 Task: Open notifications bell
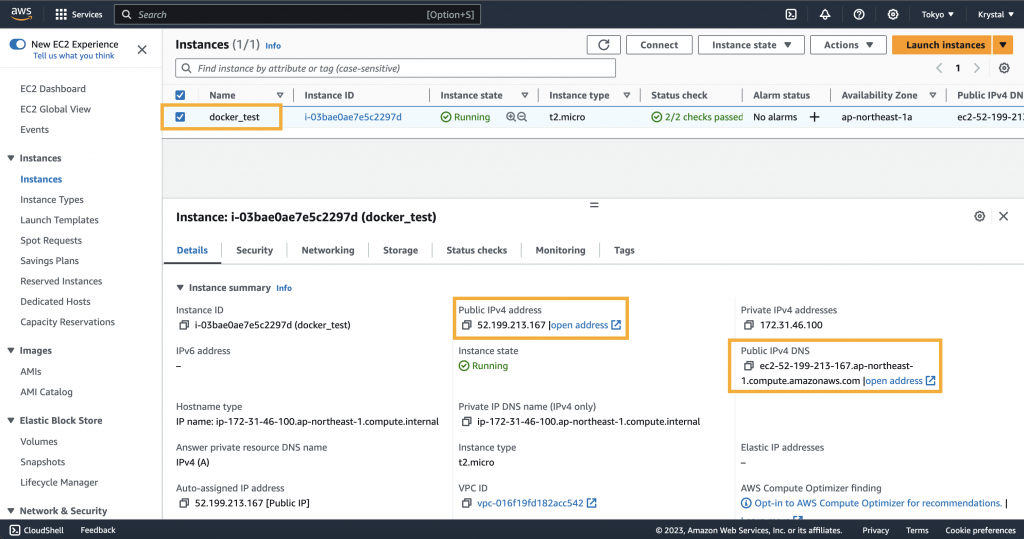pyautogui.click(x=825, y=14)
